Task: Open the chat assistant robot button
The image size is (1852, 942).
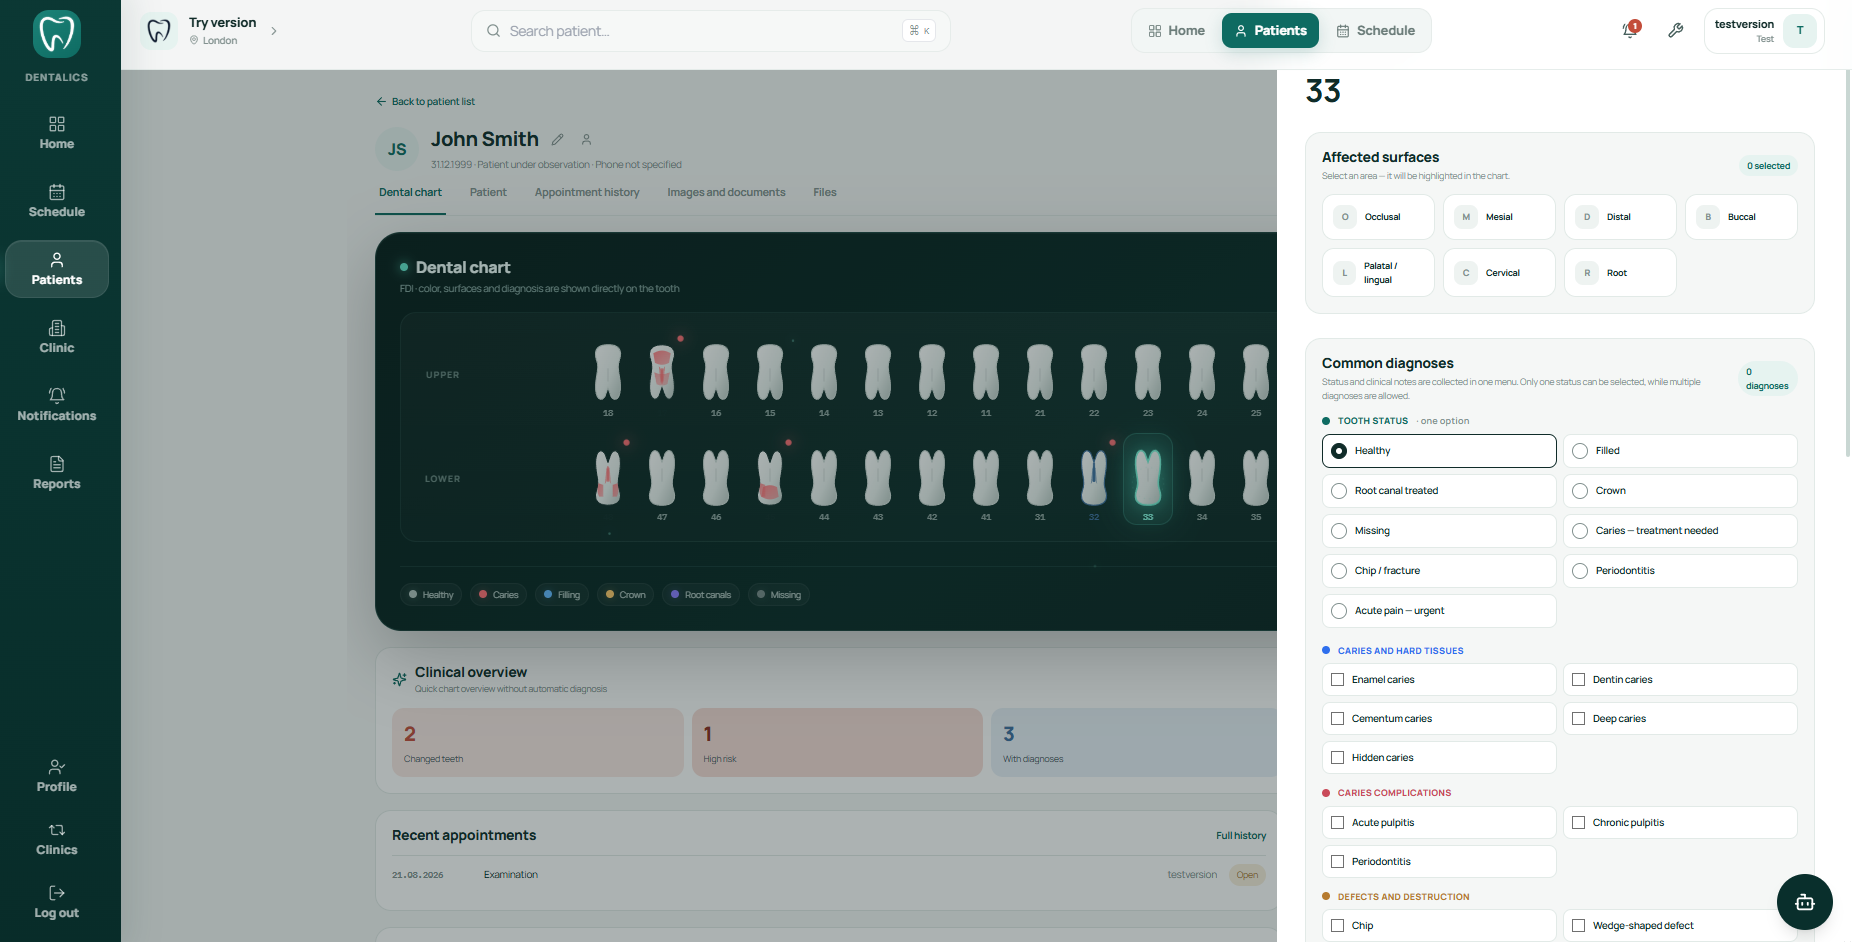Action: 1805,902
